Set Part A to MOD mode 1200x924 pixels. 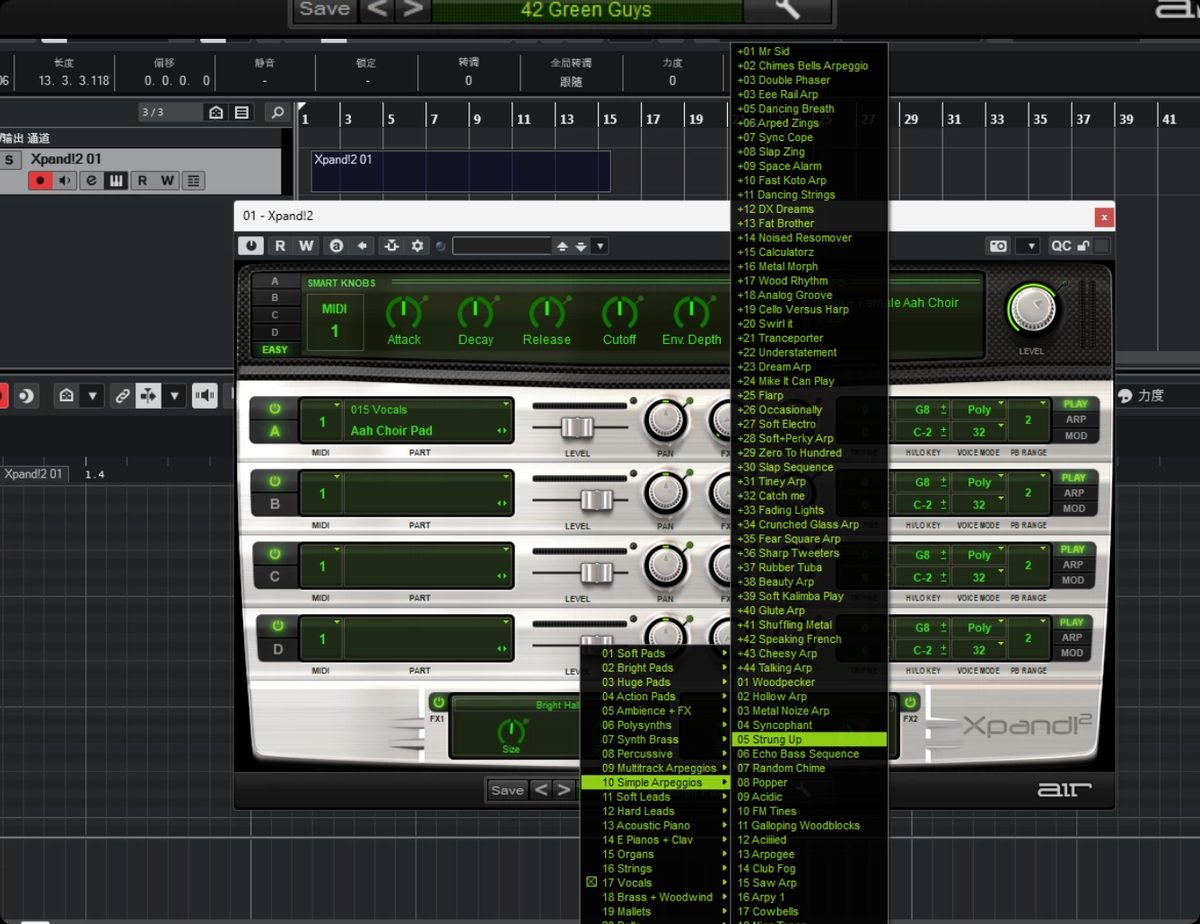[x=1075, y=436]
